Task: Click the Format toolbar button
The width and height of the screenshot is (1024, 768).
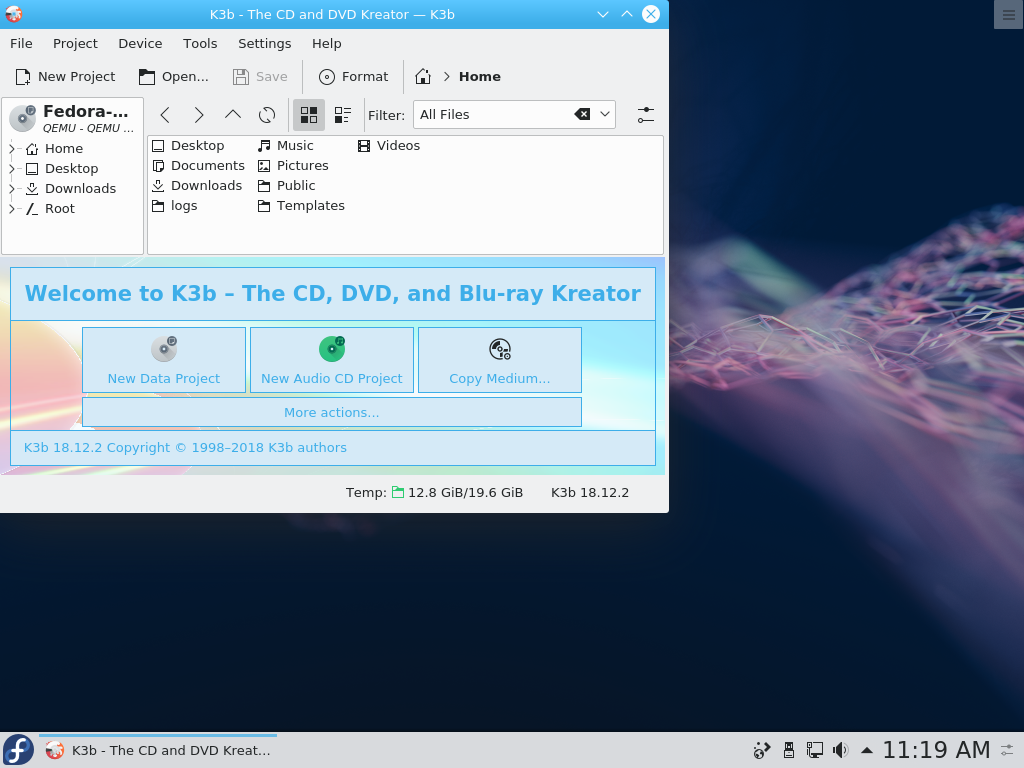Action: tap(353, 76)
